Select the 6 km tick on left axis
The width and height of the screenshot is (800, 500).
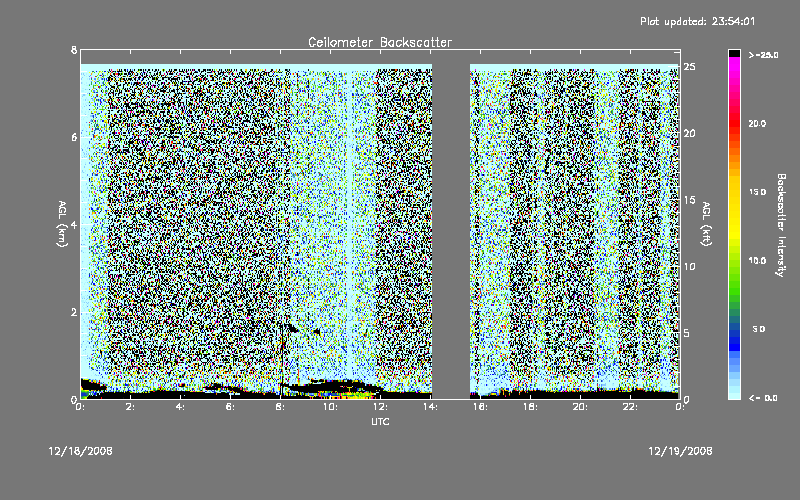[74, 137]
